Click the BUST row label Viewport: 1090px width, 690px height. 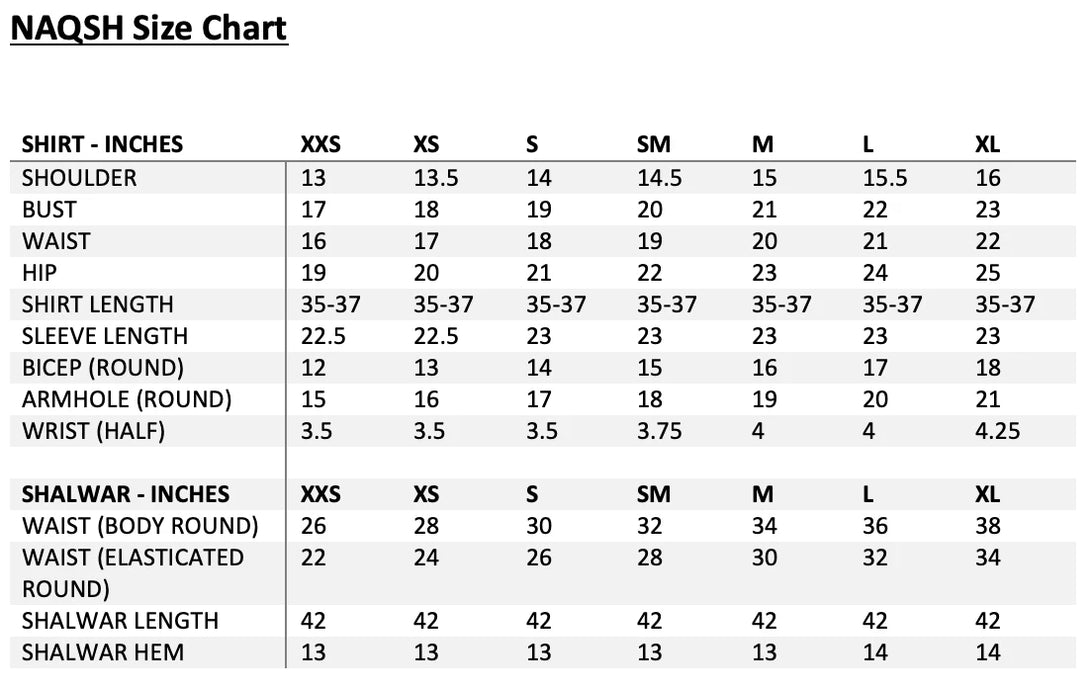tap(49, 210)
